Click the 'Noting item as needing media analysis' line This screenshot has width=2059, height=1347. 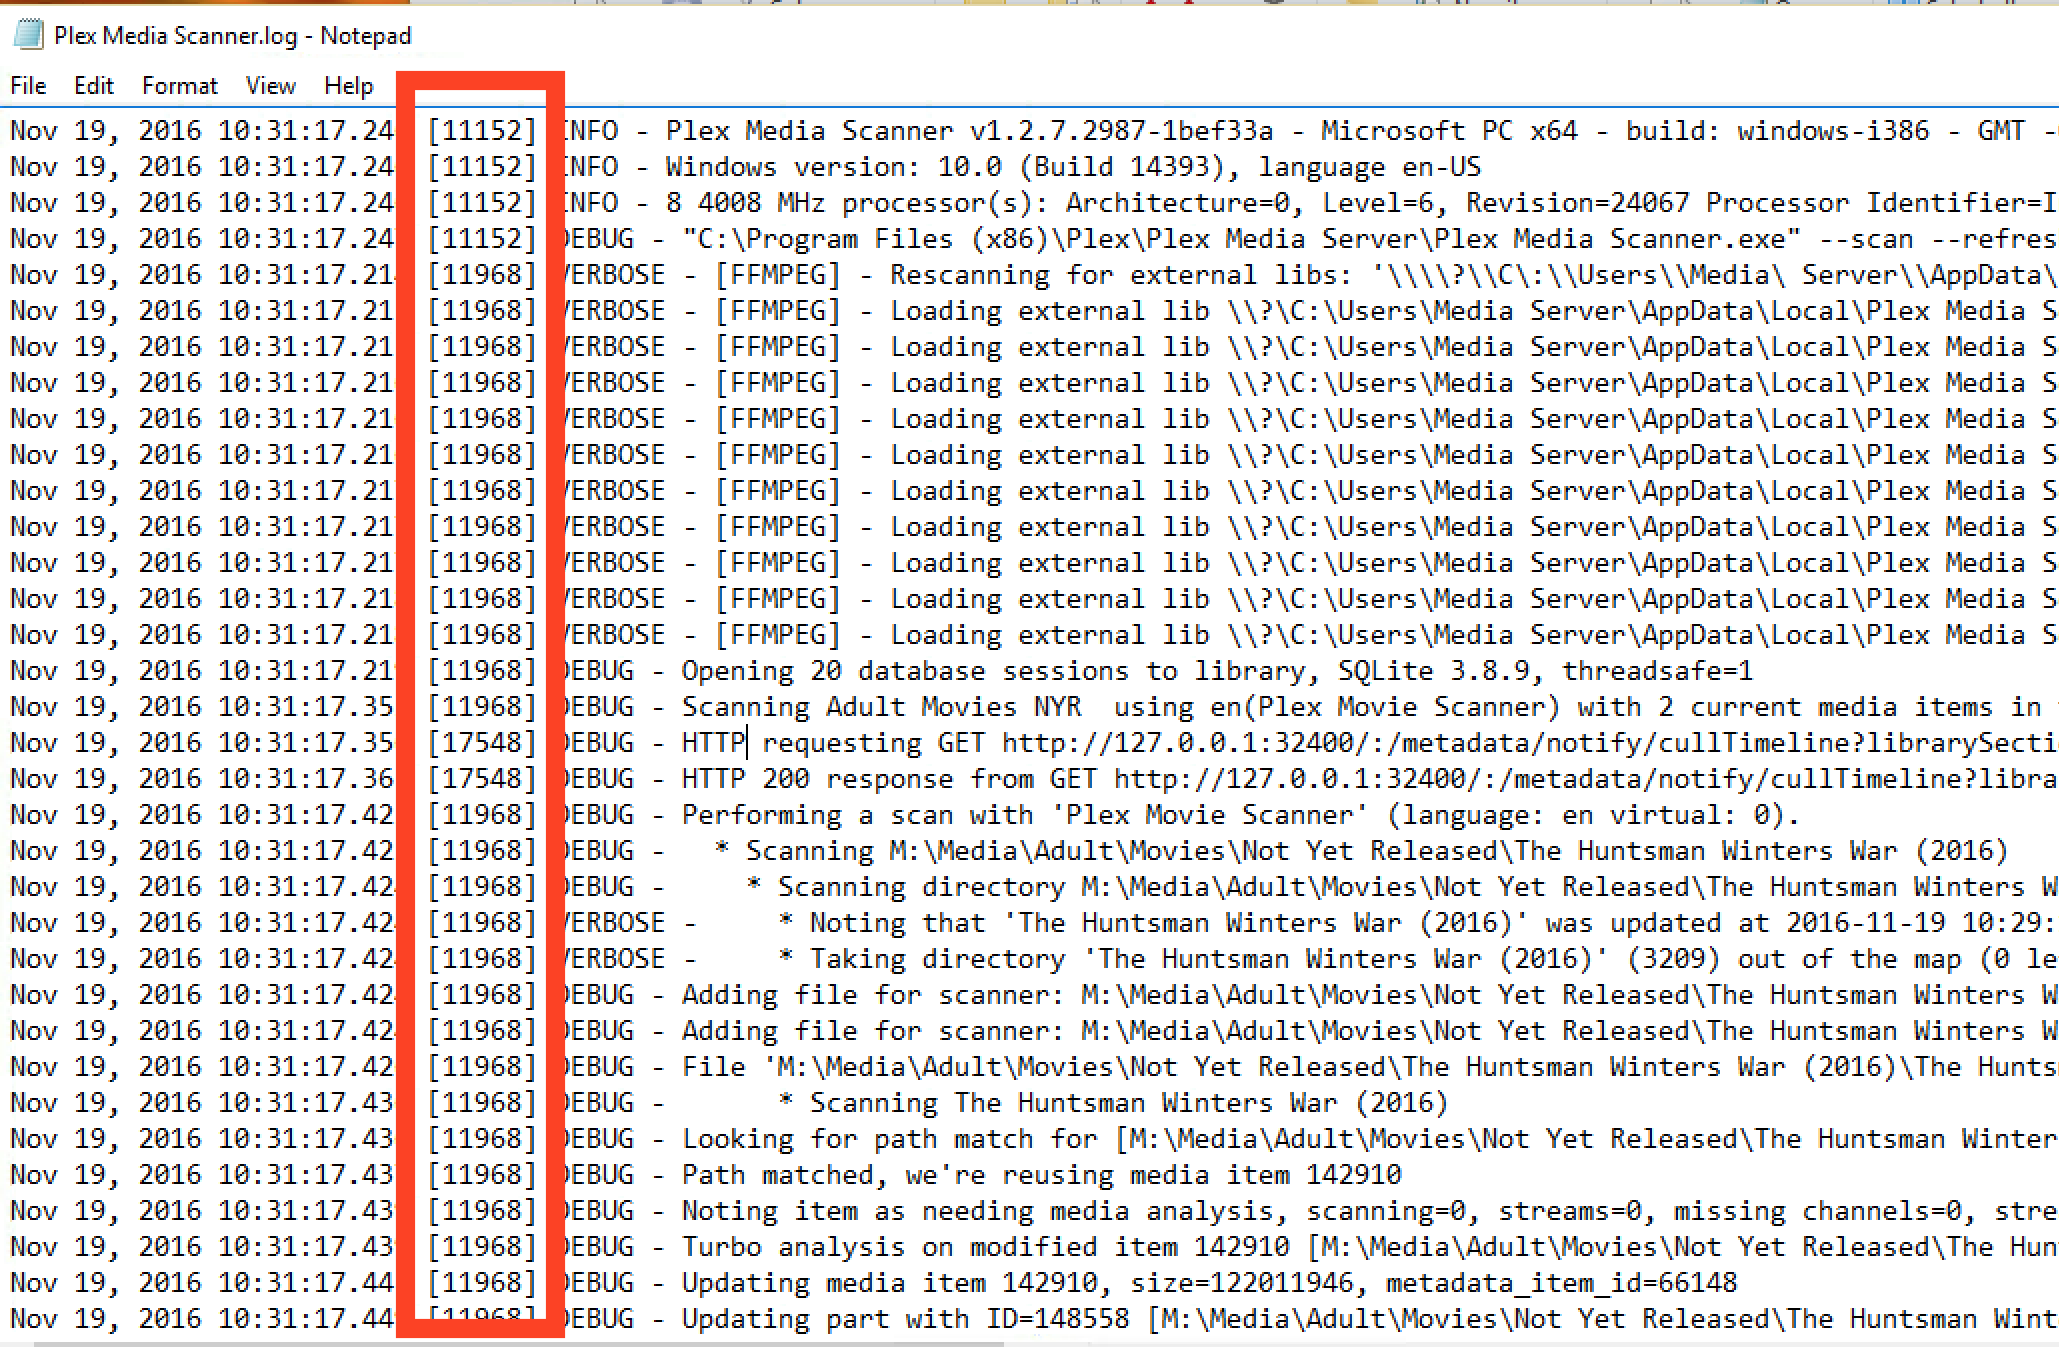[980, 1211]
